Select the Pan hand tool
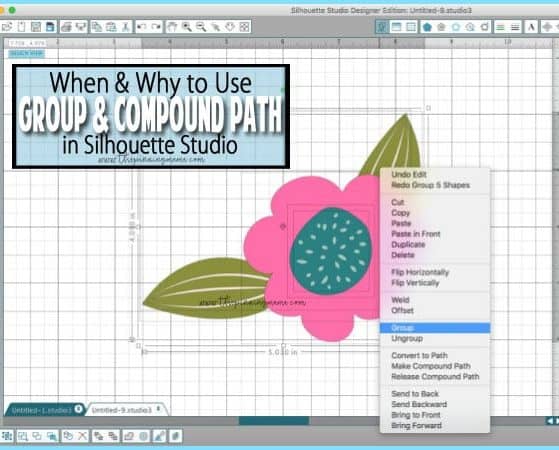 point(173,27)
